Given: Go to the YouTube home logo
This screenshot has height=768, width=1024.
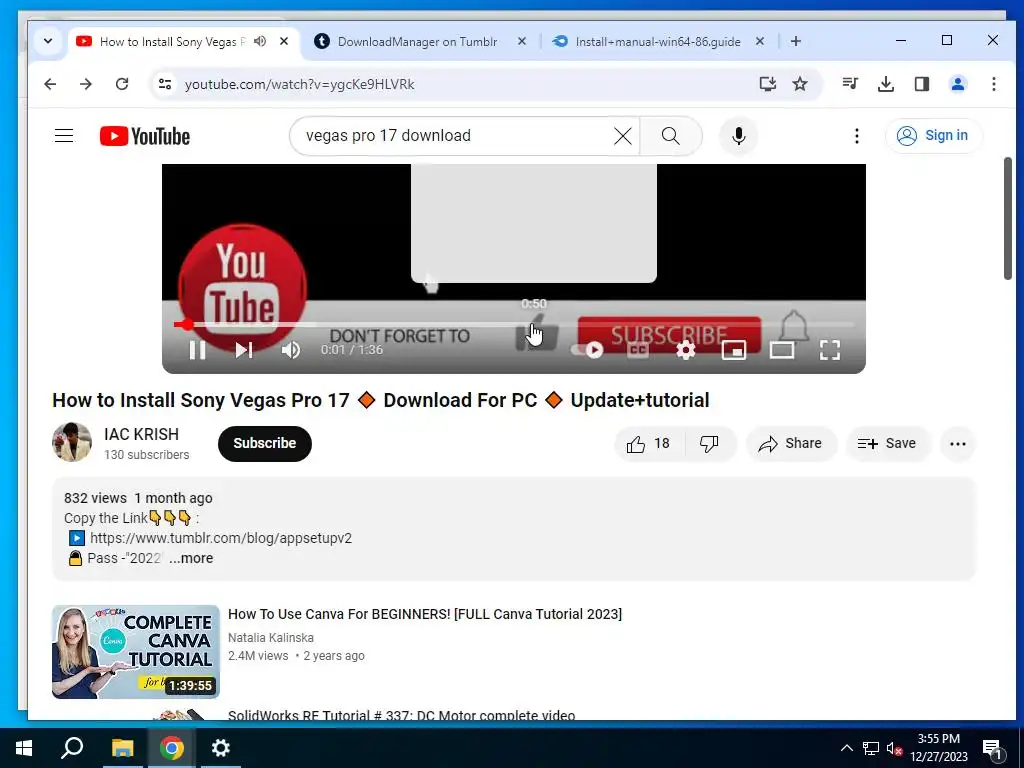Looking at the screenshot, I should point(145,136).
